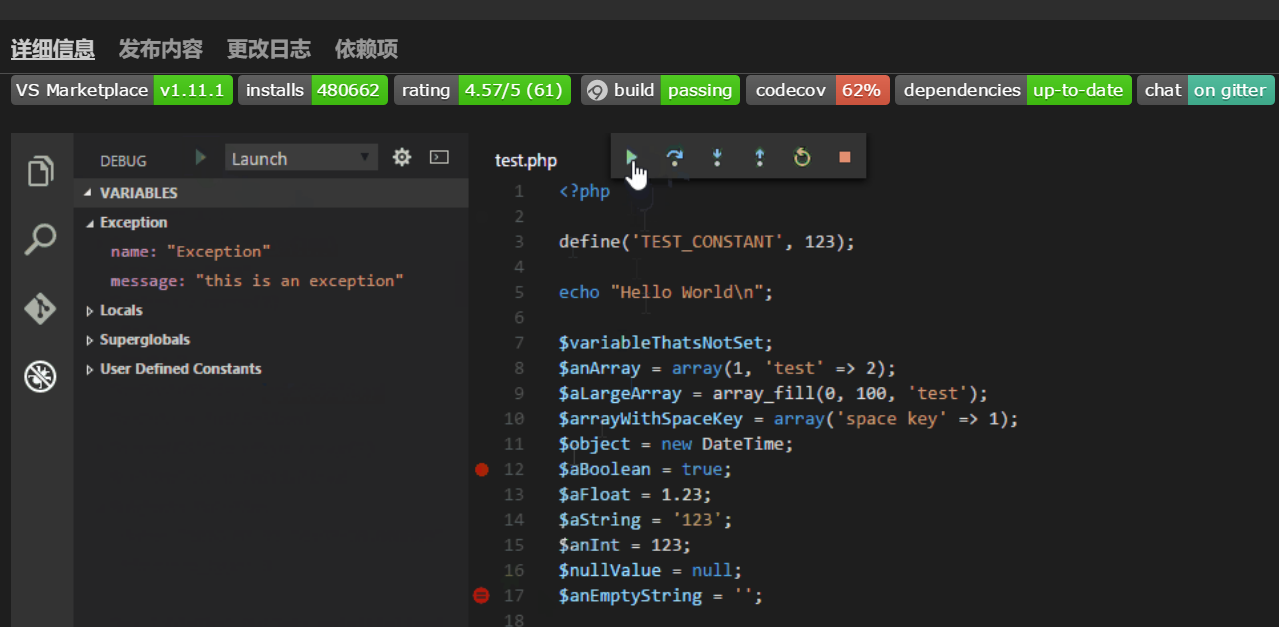Click the $variableThatsNotSet line
The width and height of the screenshot is (1279, 627).
666,343
